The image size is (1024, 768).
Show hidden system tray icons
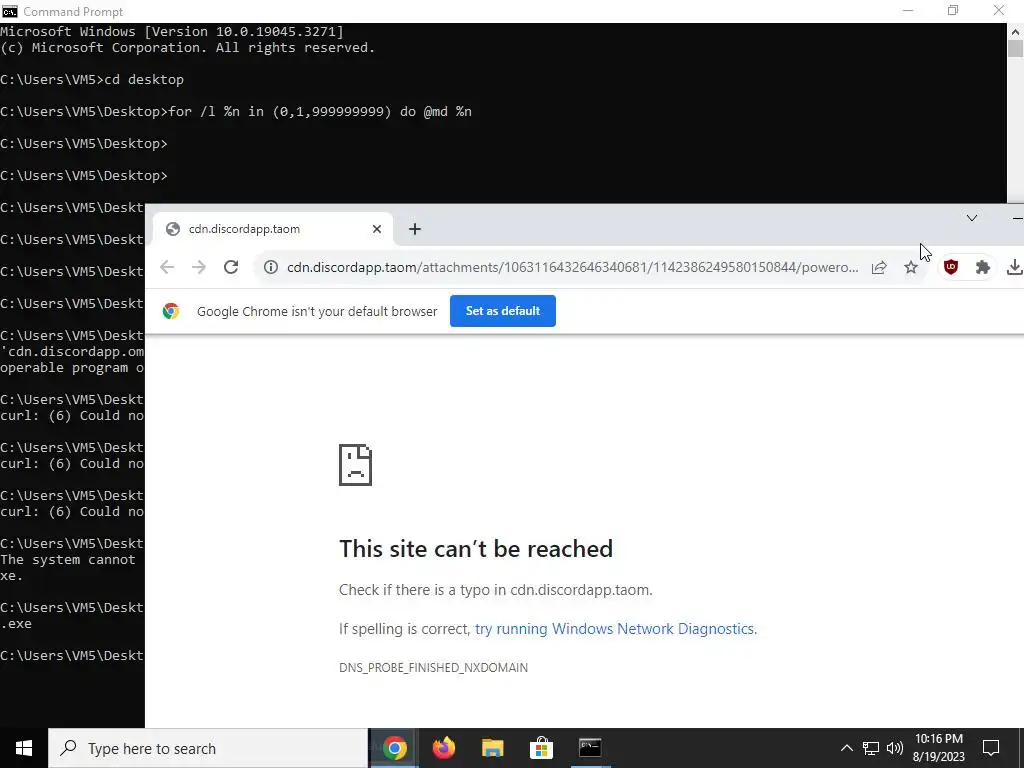[846, 748]
